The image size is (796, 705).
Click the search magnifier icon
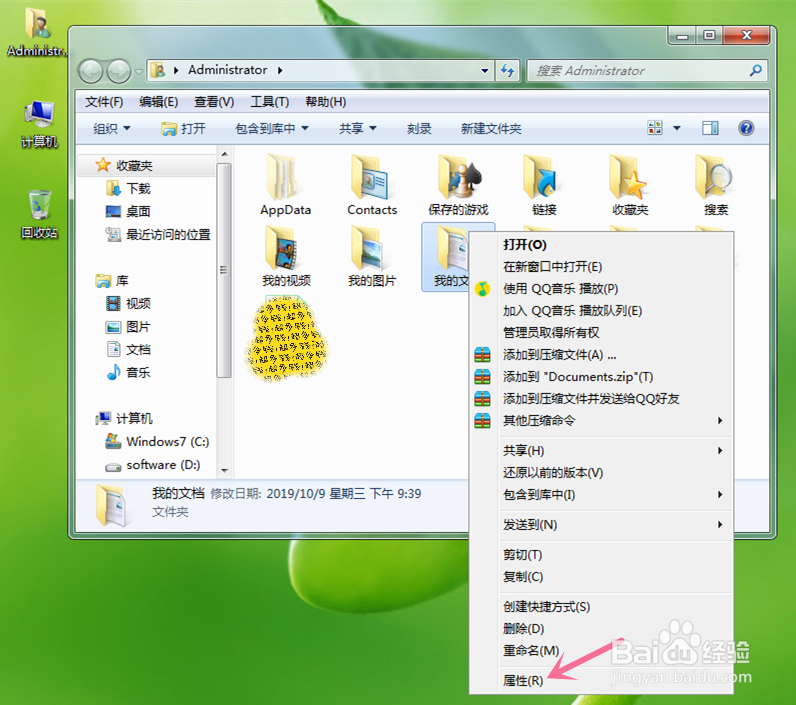pyautogui.click(x=755, y=71)
